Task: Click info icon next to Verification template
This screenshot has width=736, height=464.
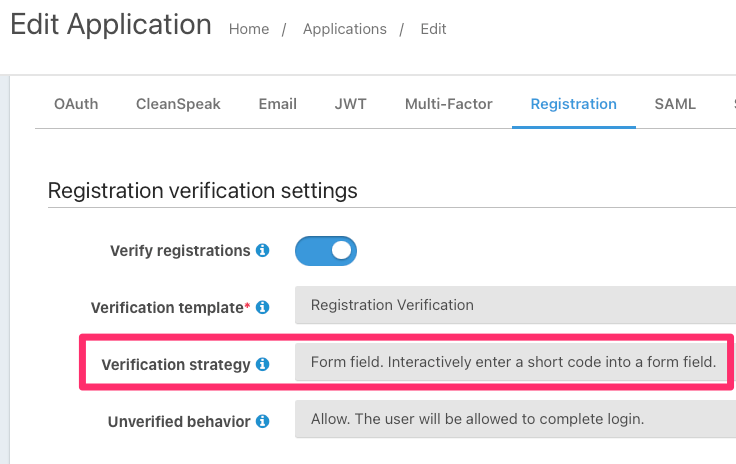Action: [263, 307]
